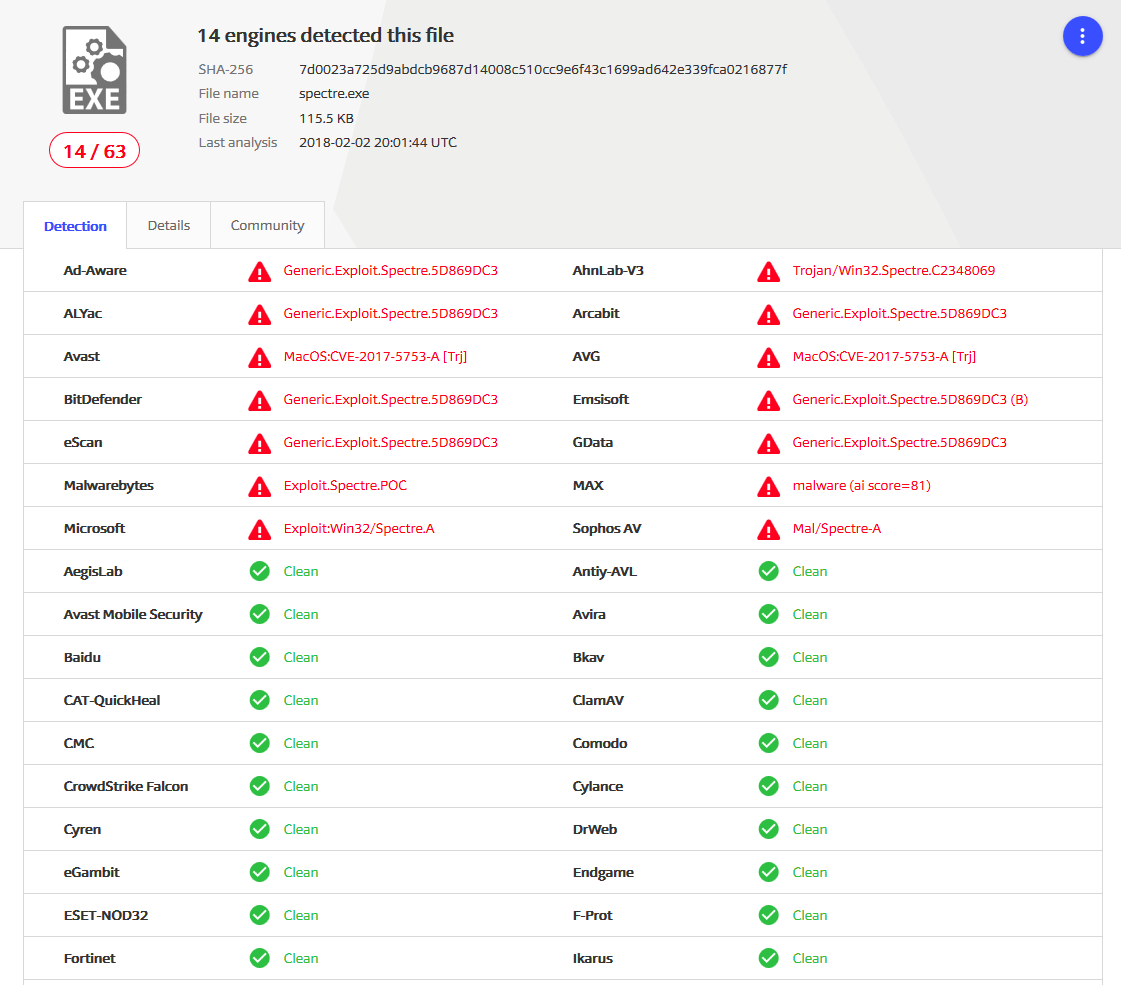Image resolution: width=1121 pixels, height=985 pixels.
Task: Click MAX result malware (ai score=81)
Action: [x=861, y=485]
